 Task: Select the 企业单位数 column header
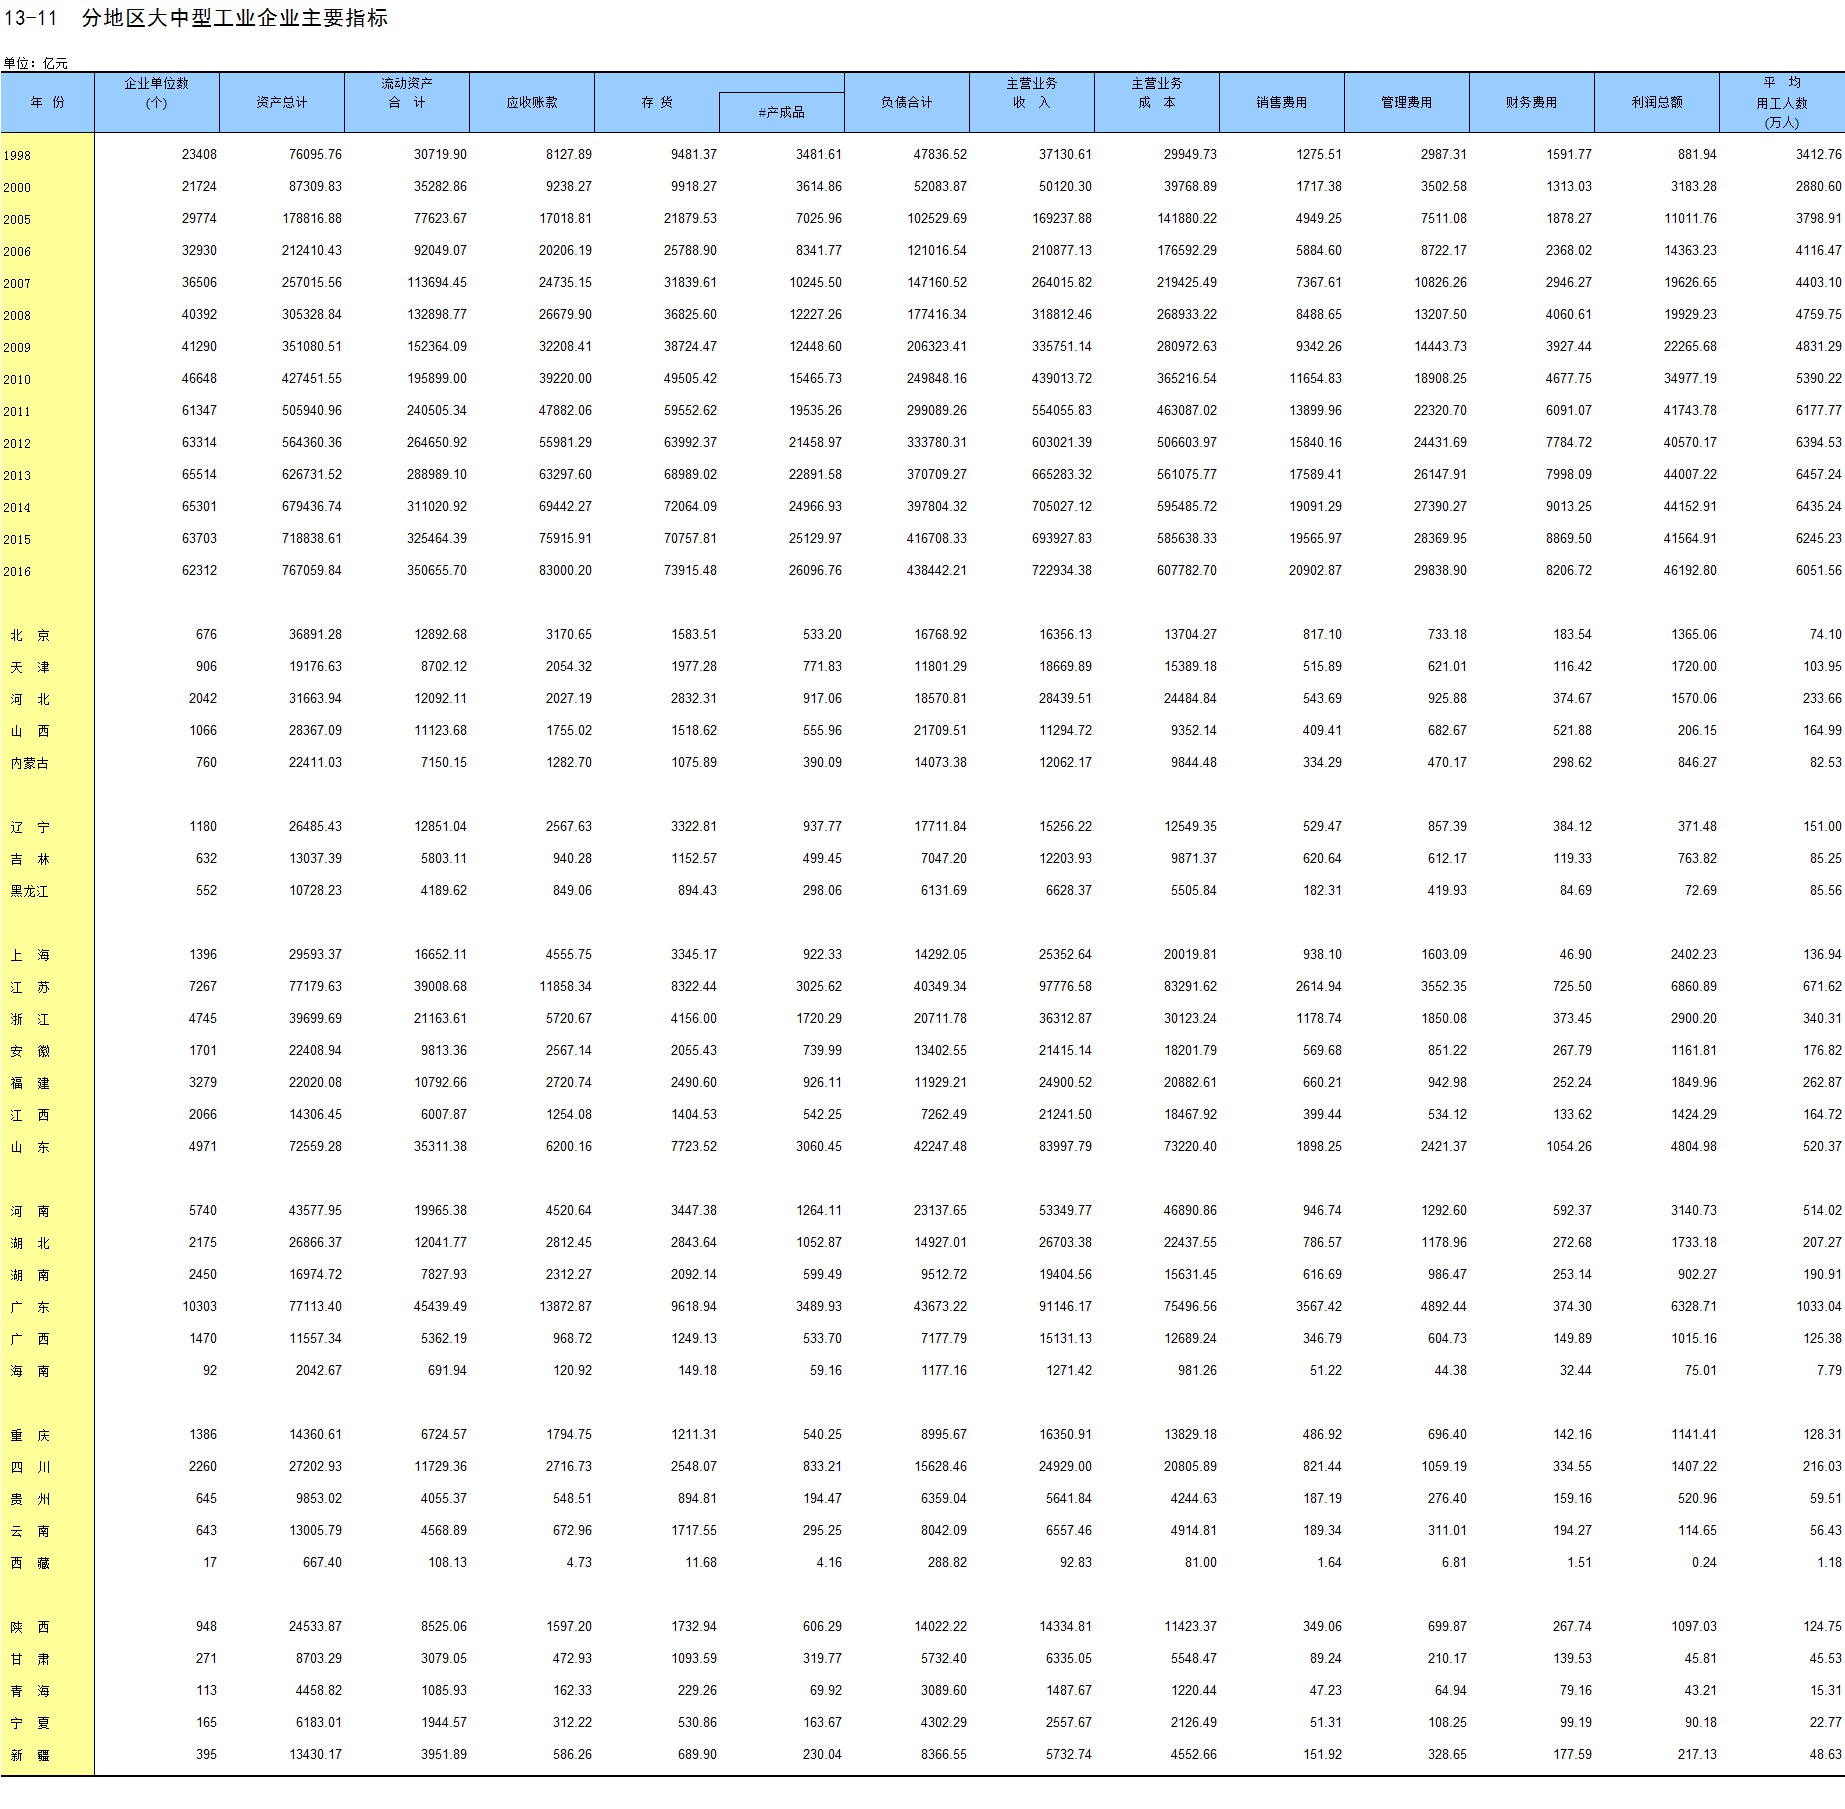156,102
